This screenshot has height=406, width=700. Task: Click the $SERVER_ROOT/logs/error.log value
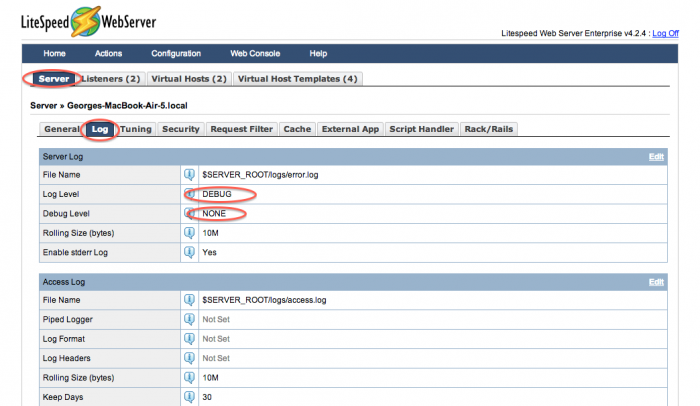pyautogui.click(x=260, y=175)
